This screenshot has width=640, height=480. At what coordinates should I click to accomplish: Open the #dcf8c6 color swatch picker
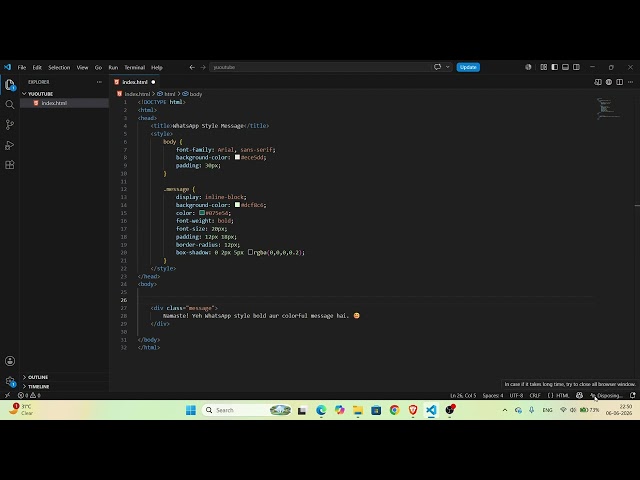[238, 205]
